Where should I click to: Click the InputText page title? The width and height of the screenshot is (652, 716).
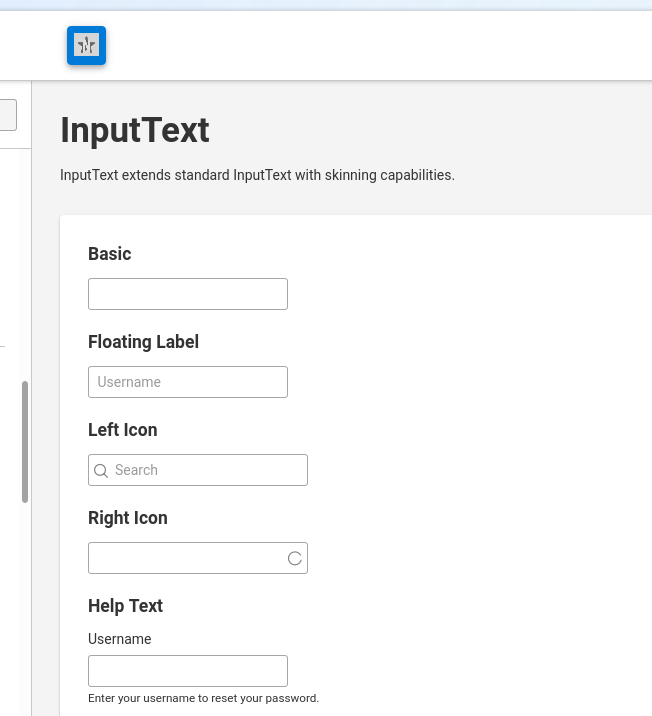point(135,131)
